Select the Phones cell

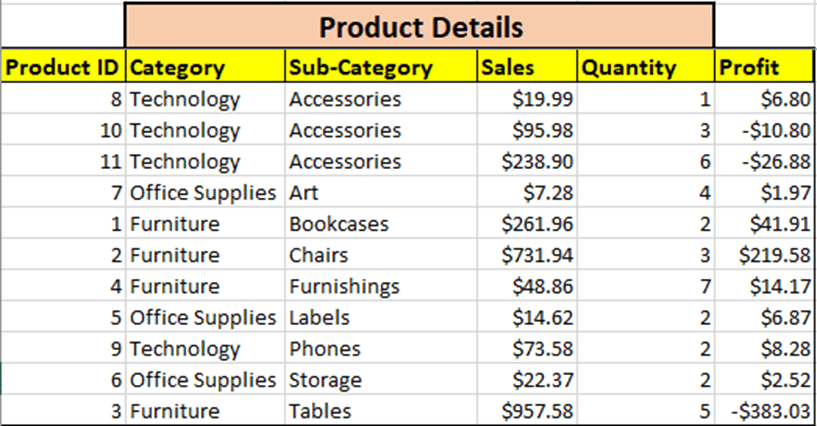click(381, 348)
